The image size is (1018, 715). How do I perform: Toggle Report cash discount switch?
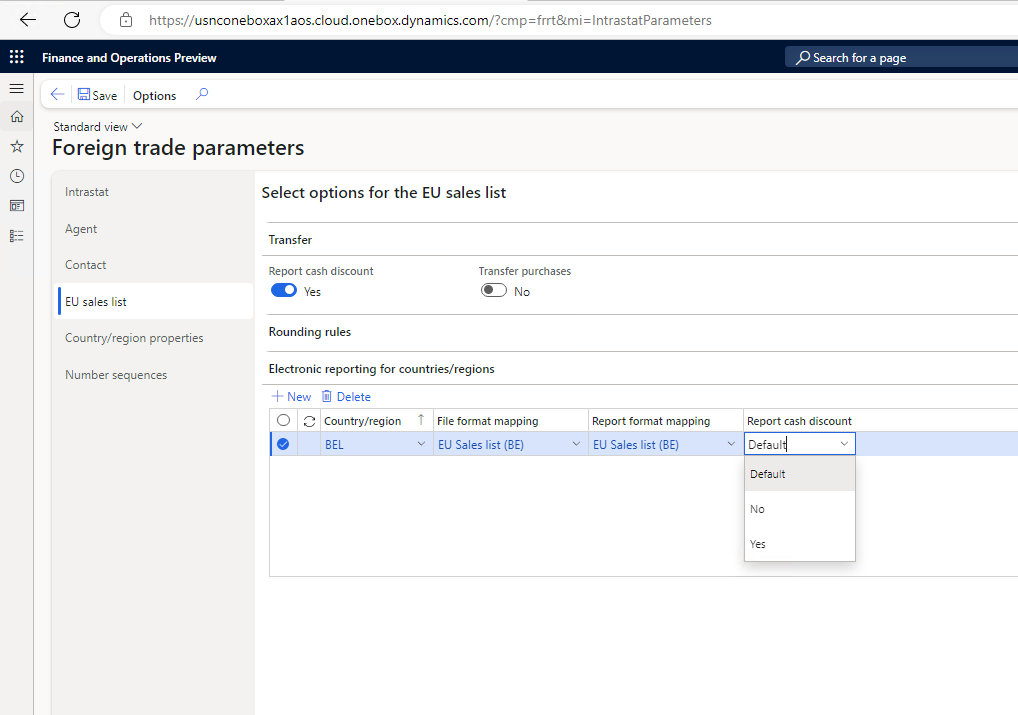tap(284, 290)
